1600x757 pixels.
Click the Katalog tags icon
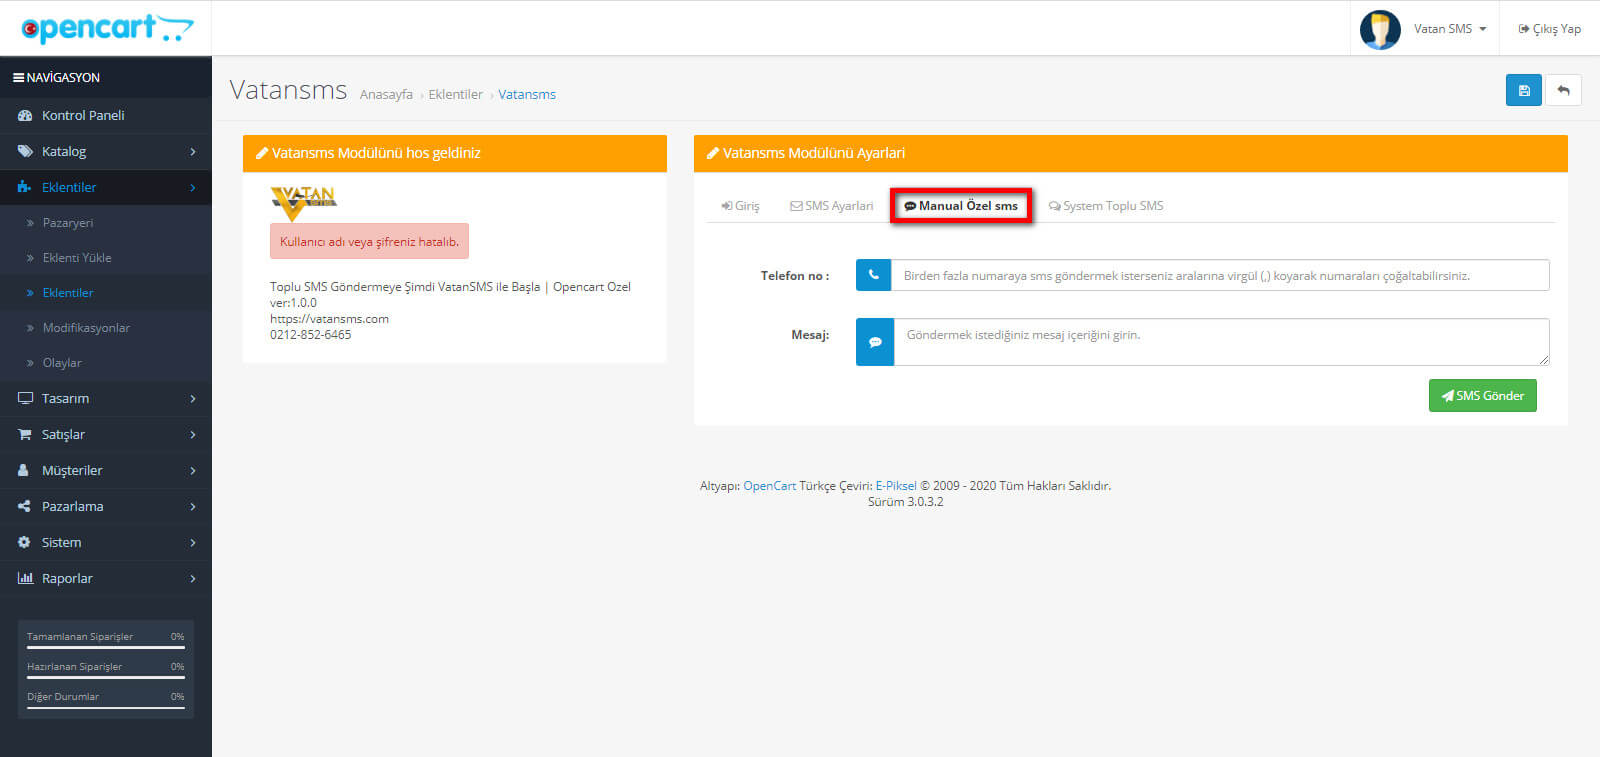[25, 152]
